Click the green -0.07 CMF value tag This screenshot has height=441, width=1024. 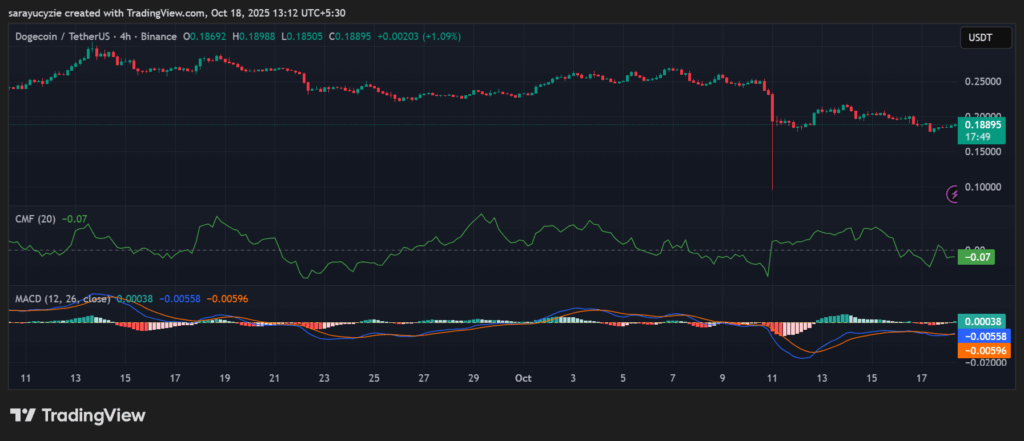tap(976, 257)
